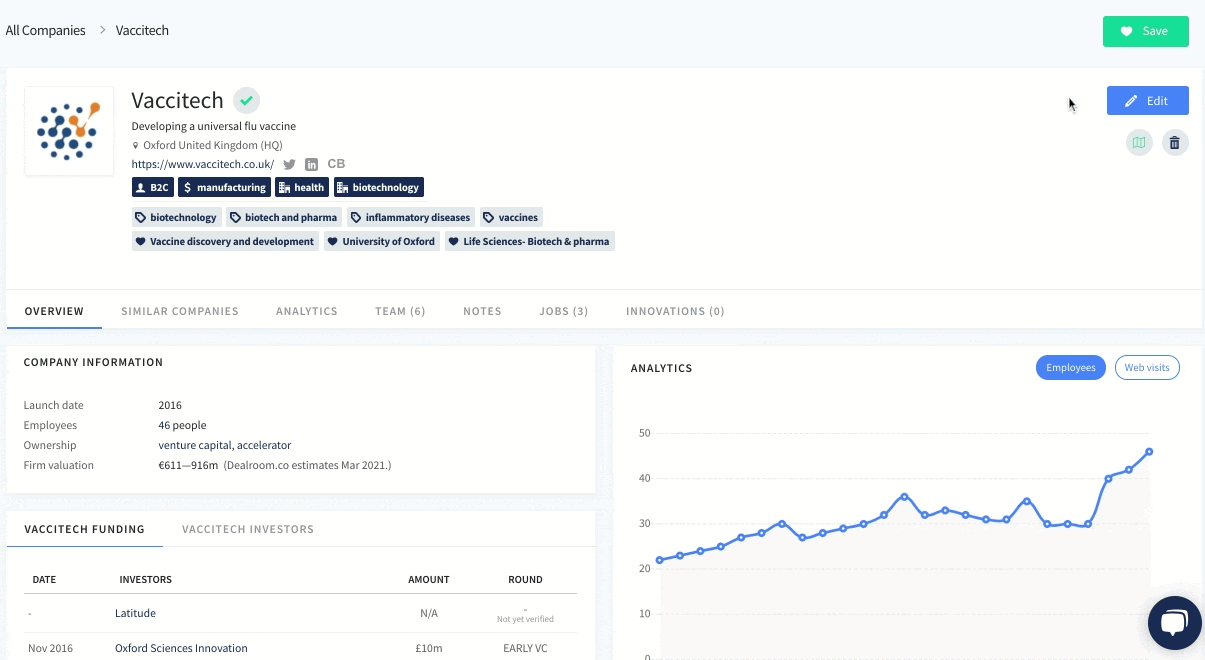The height and width of the screenshot is (660, 1205).
Task: Click the green verified checkmark badge
Action: pos(247,100)
